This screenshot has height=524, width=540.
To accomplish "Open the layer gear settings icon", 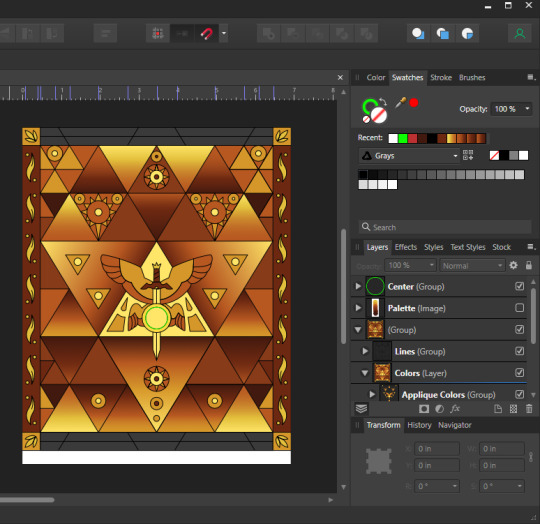I will [x=513, y=265].
